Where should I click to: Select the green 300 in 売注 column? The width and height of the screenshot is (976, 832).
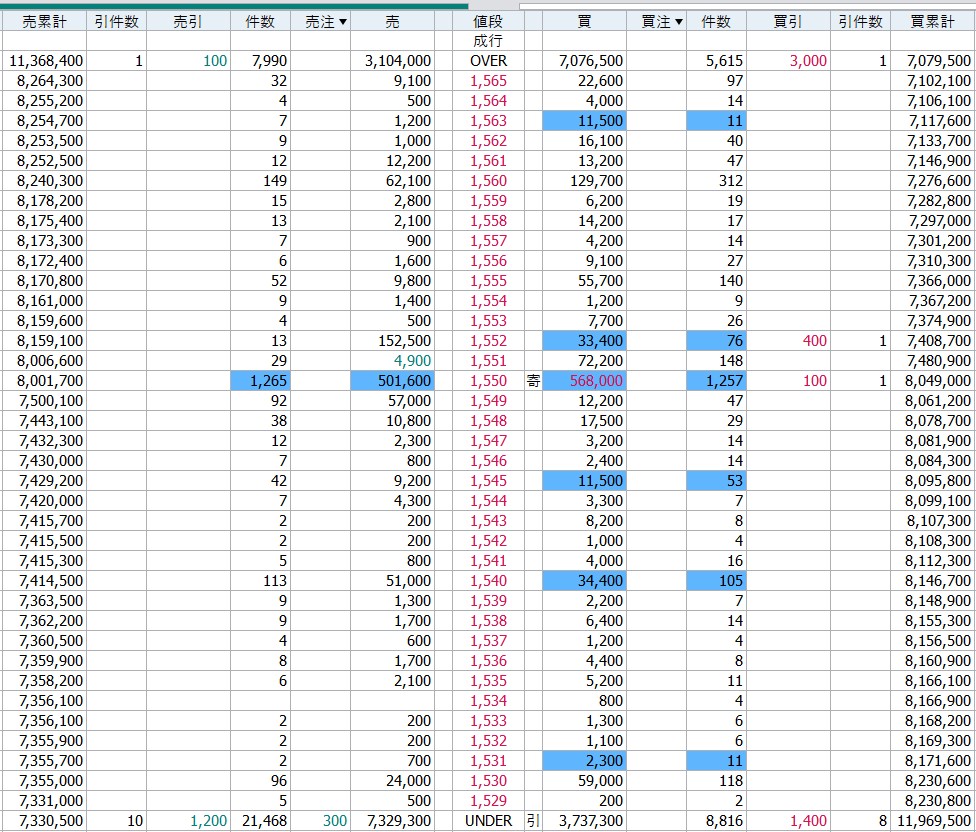(x=335, y=821)
